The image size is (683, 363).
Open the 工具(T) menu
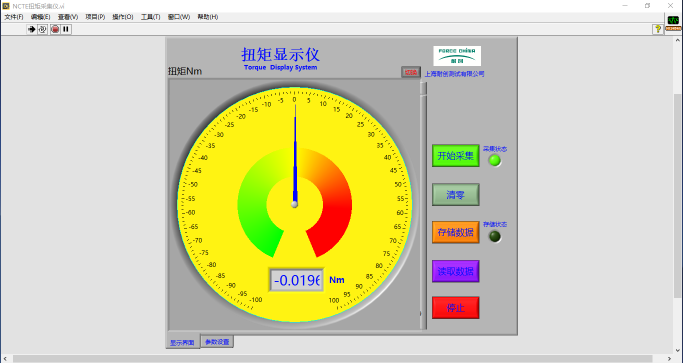point(151,17)
